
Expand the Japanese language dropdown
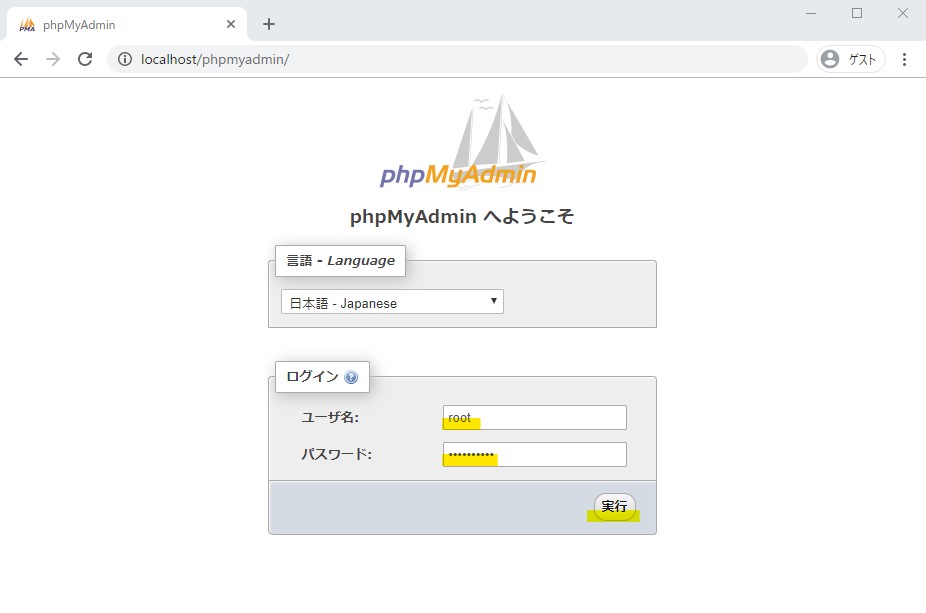(392, 302)
